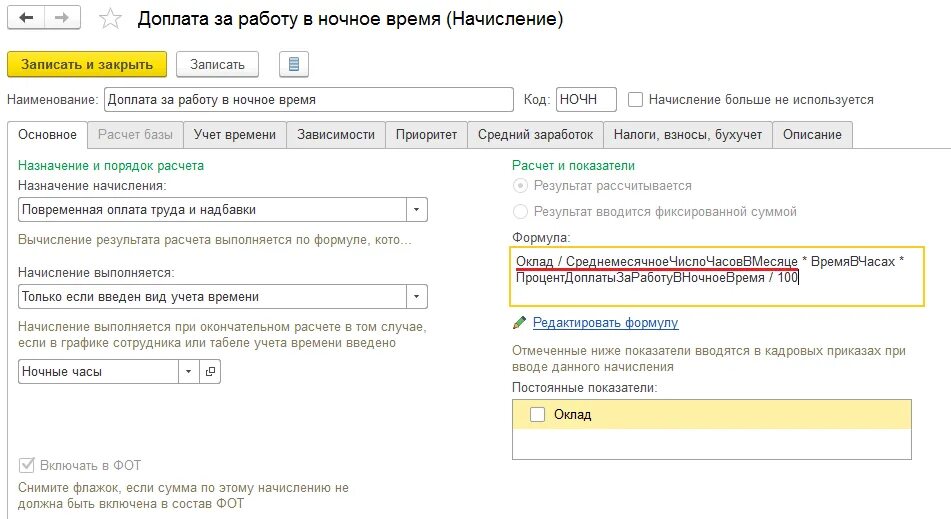Check the Оклад indicator checkbox

(537, 415)
